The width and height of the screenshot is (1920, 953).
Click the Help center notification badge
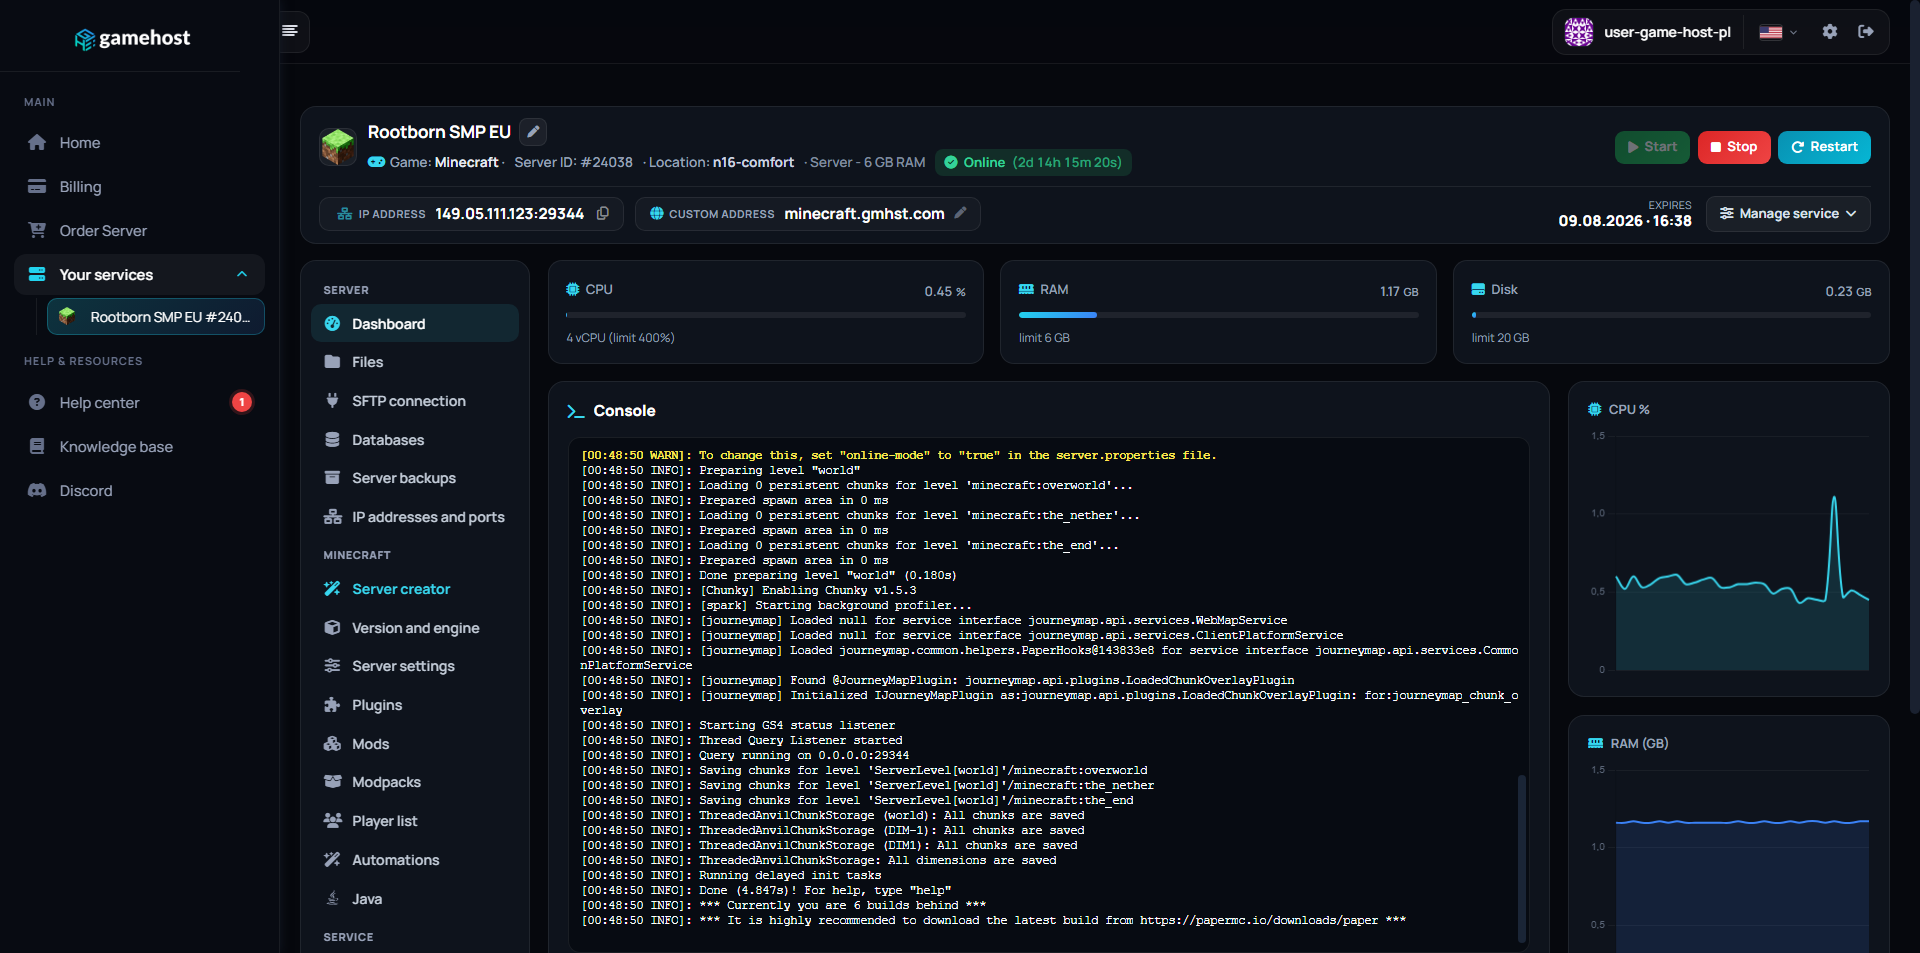(x=242, y=402)
